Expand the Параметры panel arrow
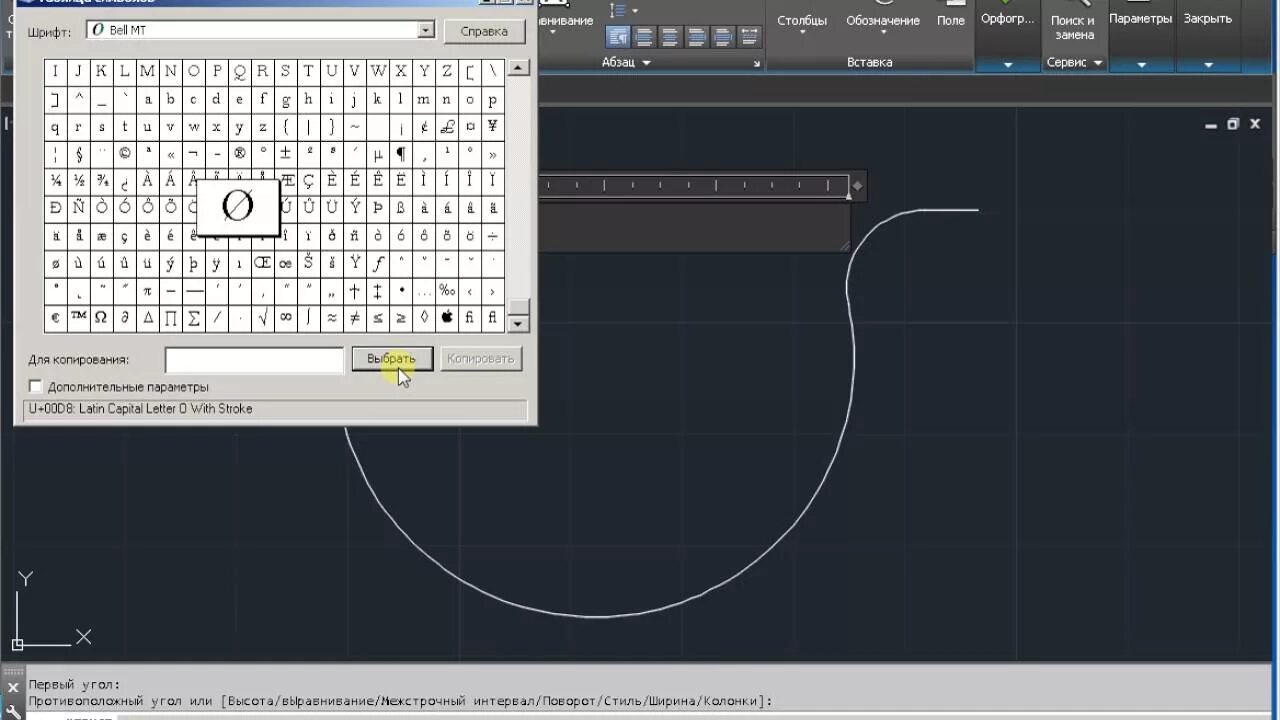Viewport: 1280px width, 720px height. pyautogui.click(x=1140, y=64)
